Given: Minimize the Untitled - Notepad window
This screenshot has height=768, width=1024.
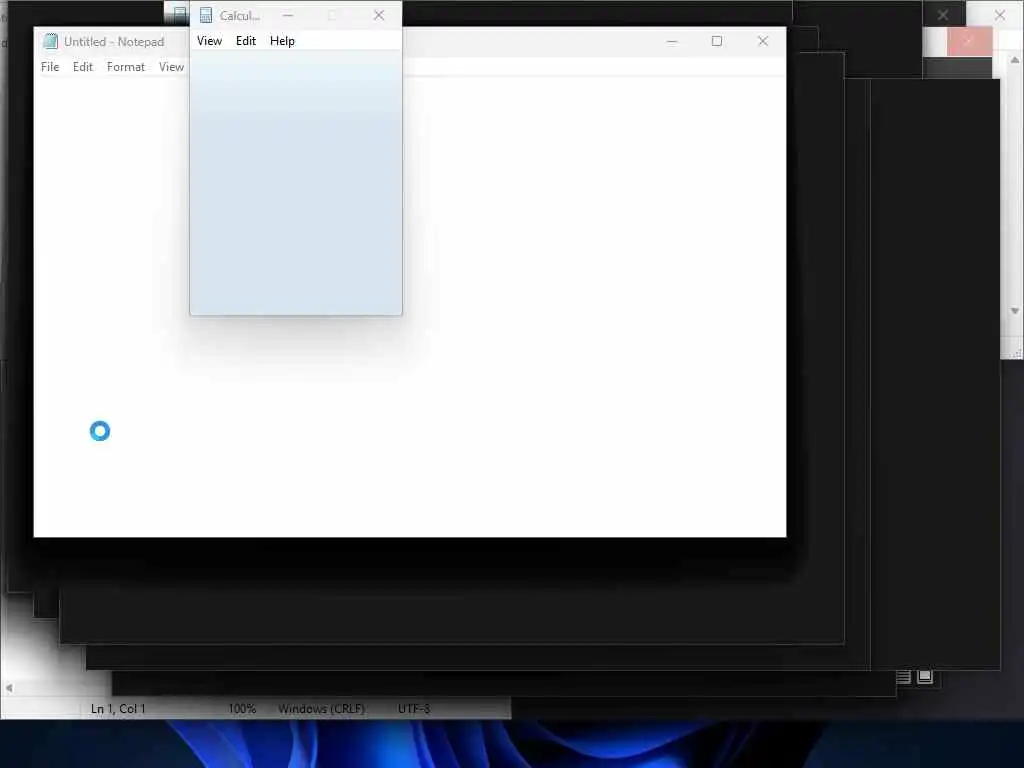Looking at the screenshot, I should 671,41.
